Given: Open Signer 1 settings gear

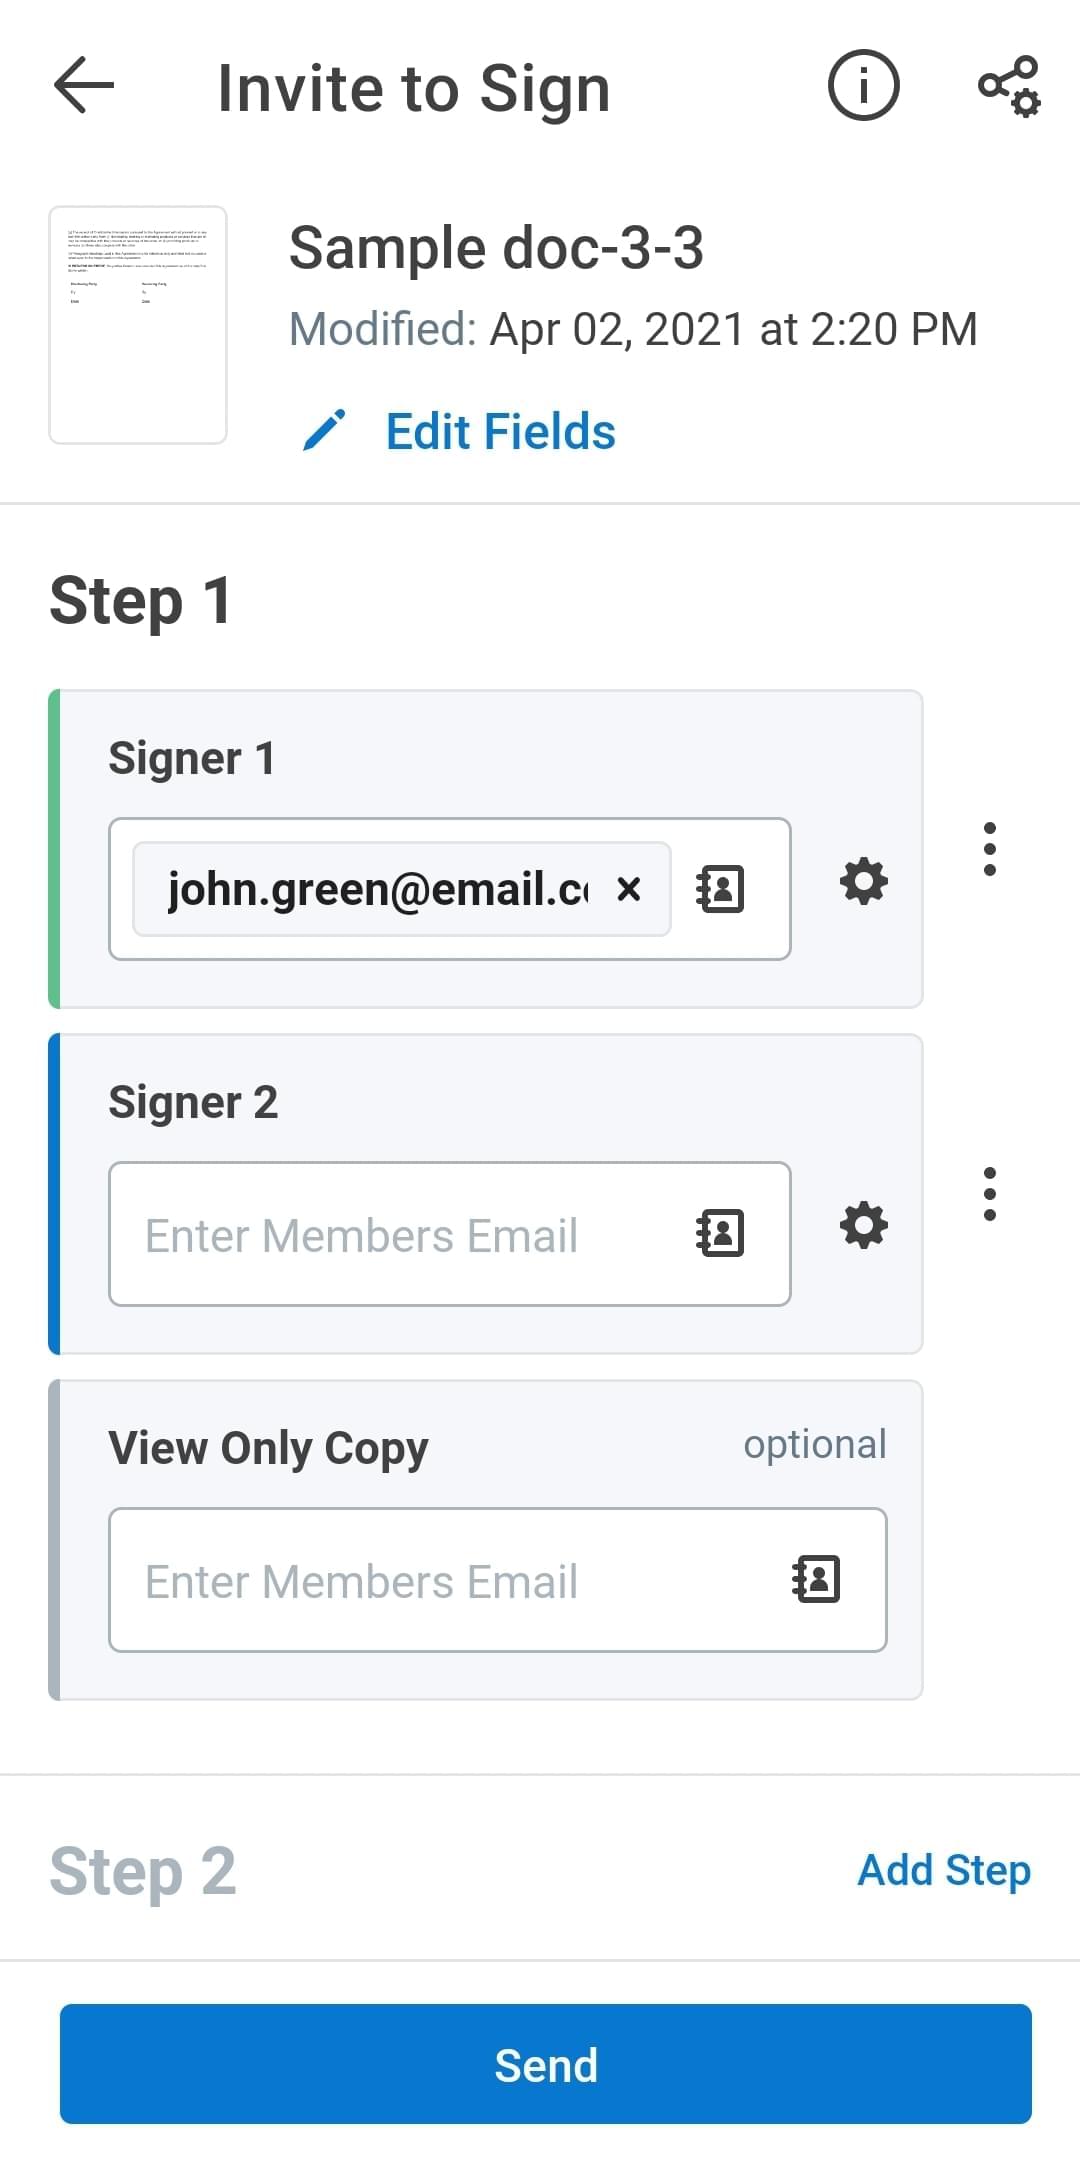Looking at the screenshot, I should point(864,882).
